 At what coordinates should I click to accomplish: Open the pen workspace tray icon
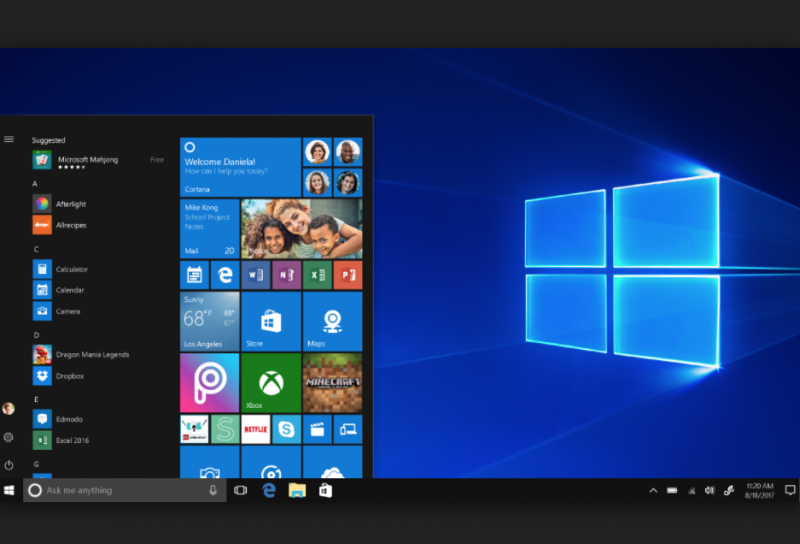tap(729, 491)
